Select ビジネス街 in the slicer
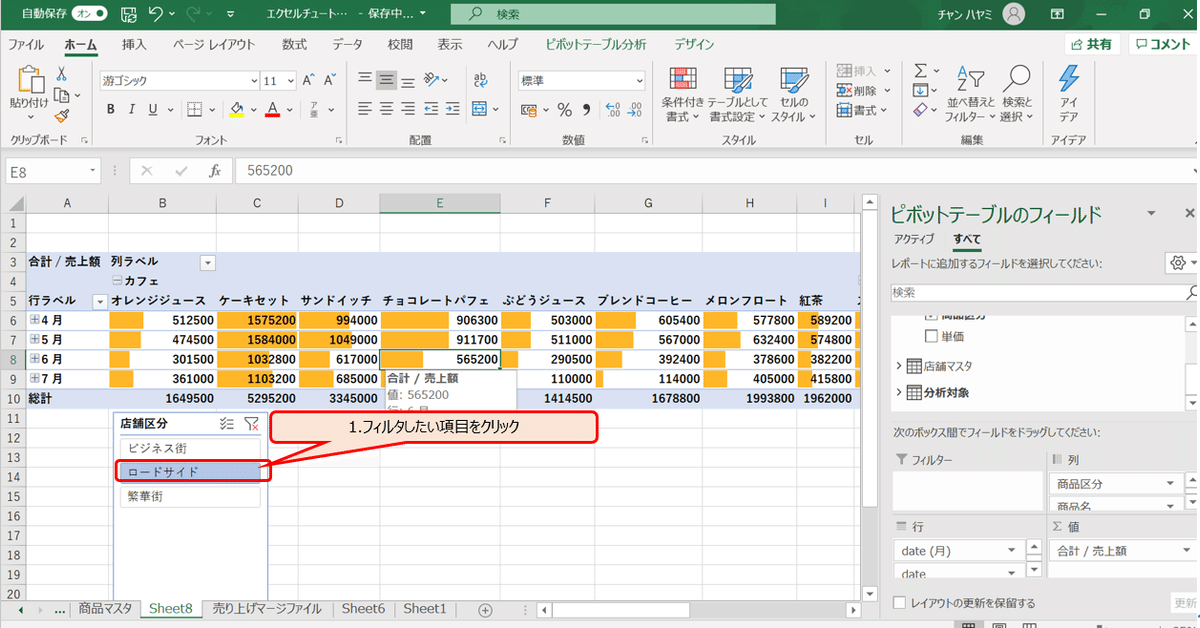 pyautogui.click(x=190, y=448)
